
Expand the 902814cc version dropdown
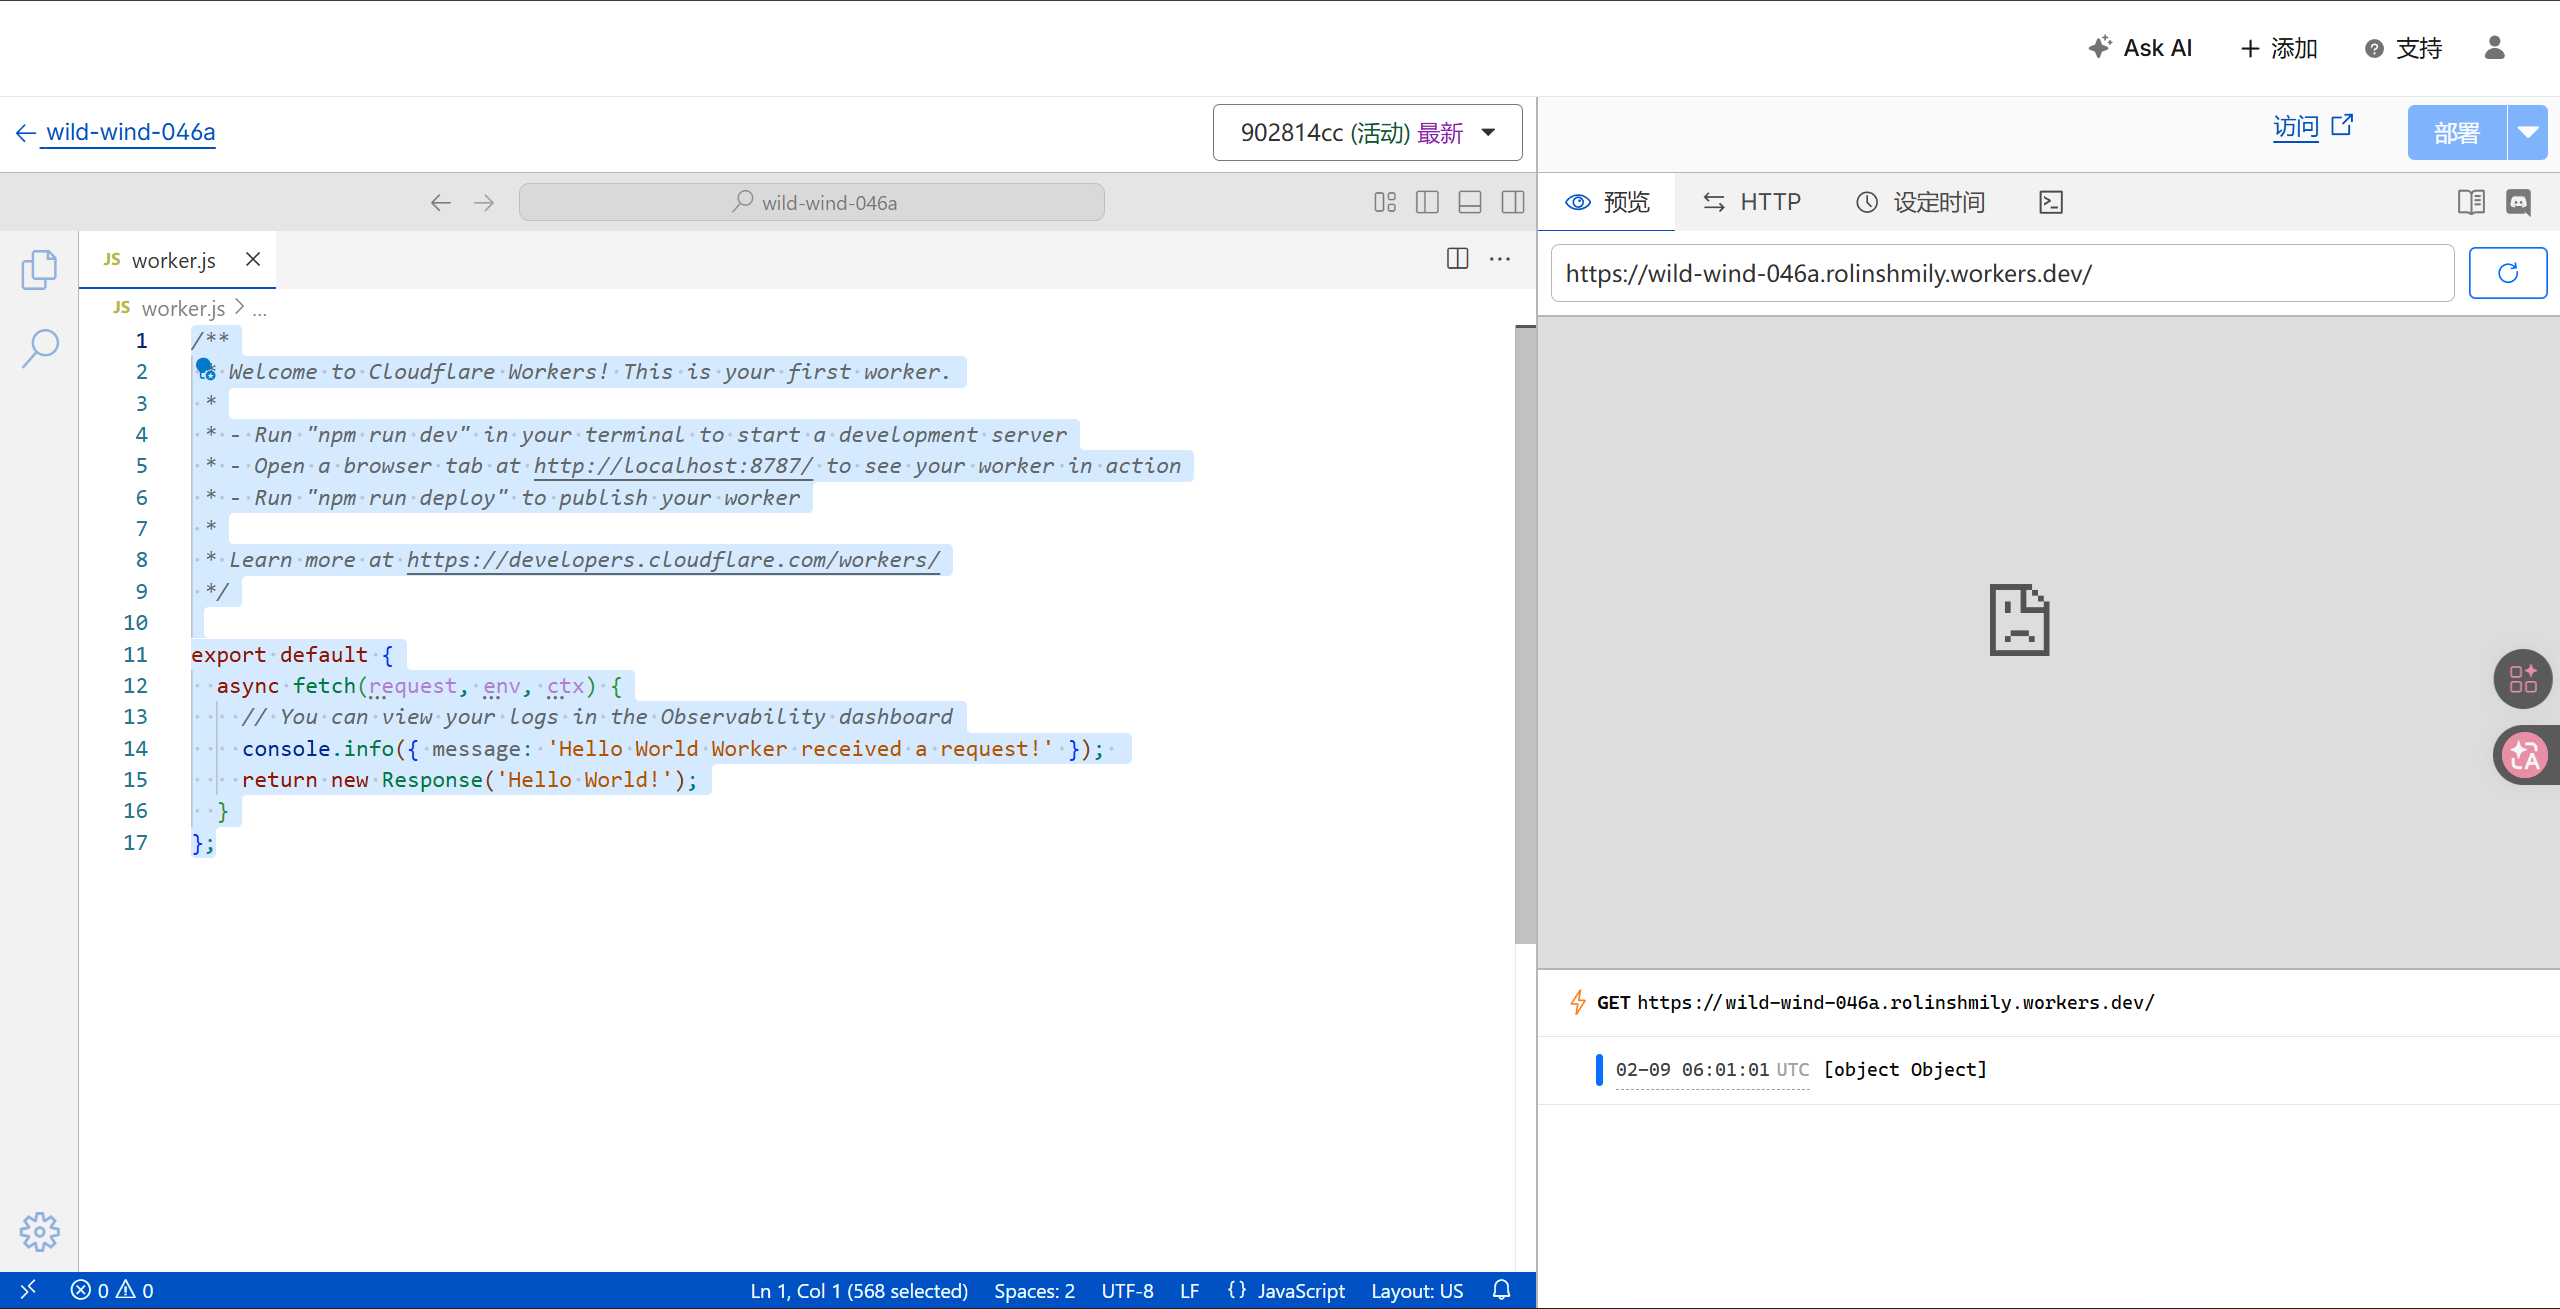pos(1367,132)
